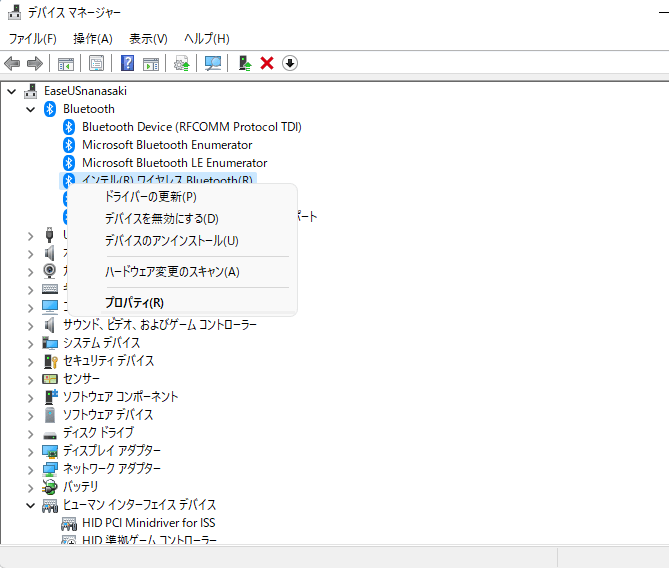This screenshot has height=568, width=669.
Task: Click the セキュリティ デバイス key icon
Action: click(50, 361)
